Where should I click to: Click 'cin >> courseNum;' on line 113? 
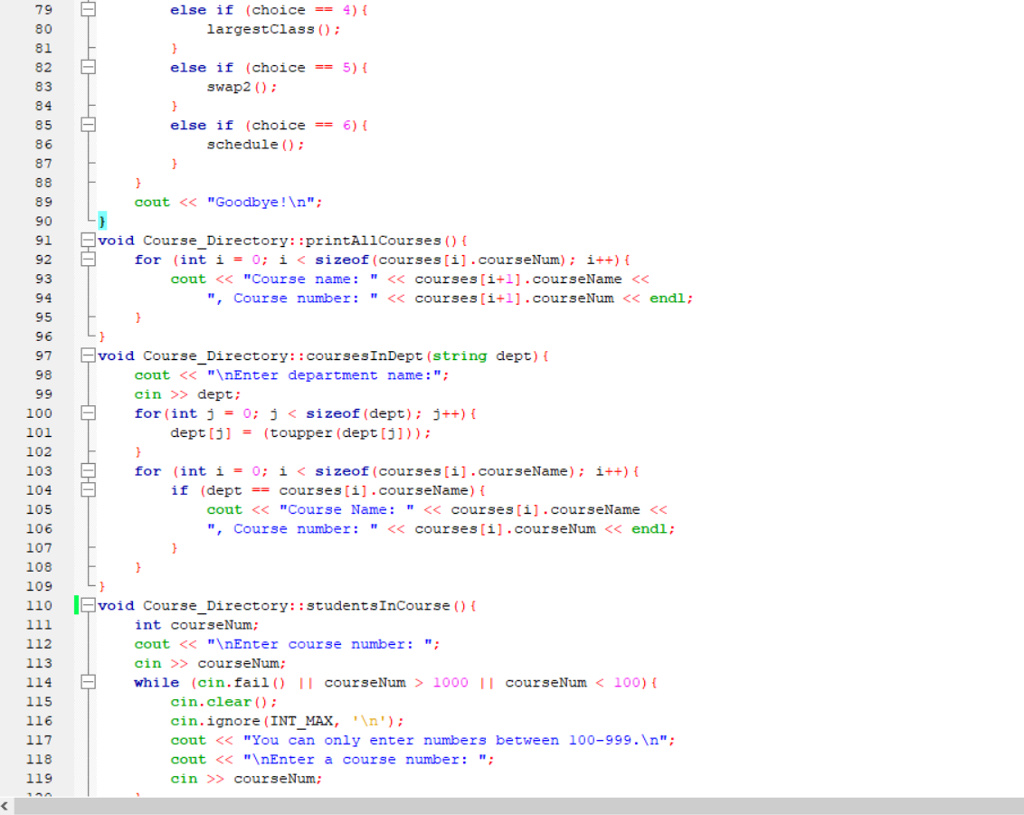[x=210, y=663]
